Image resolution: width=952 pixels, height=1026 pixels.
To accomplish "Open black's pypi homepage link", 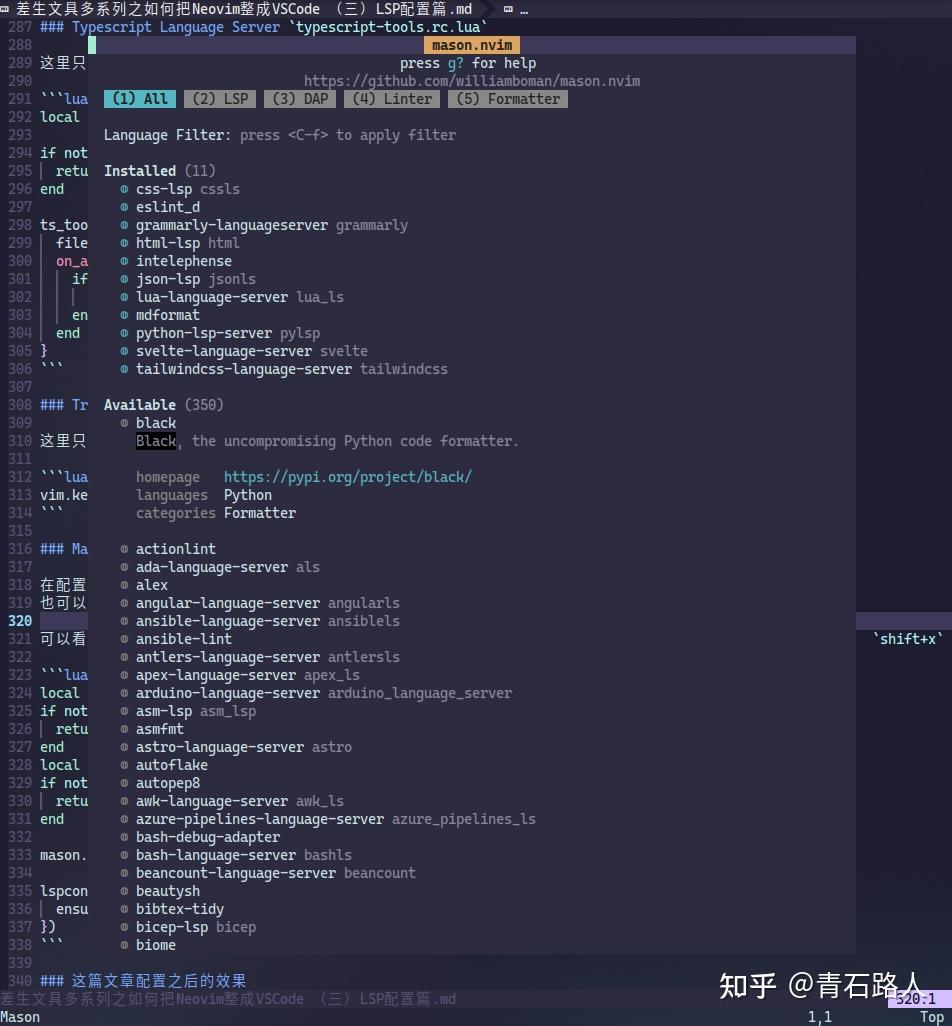I will click(x=348, y=477).
